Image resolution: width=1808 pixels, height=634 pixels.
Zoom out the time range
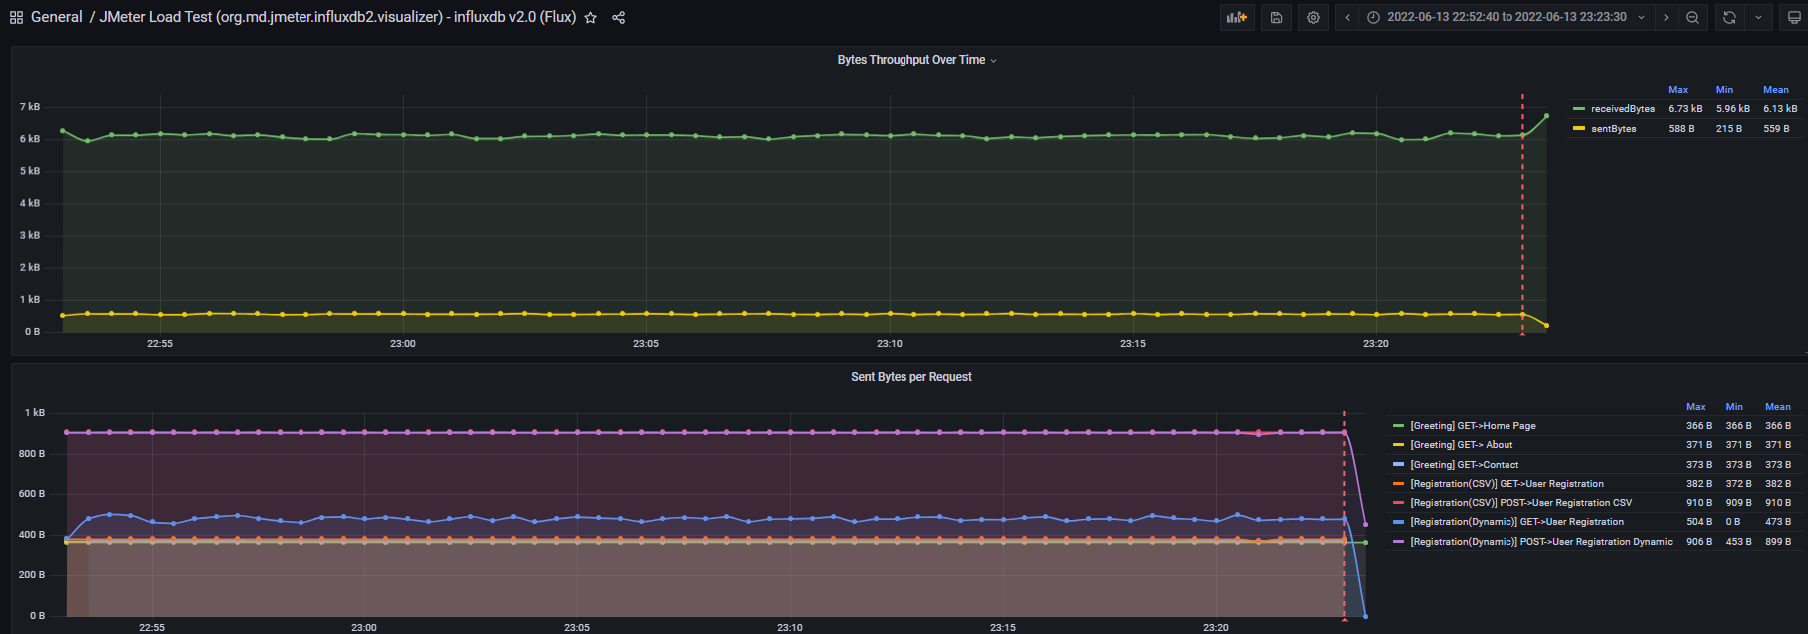click(1692, 17)
